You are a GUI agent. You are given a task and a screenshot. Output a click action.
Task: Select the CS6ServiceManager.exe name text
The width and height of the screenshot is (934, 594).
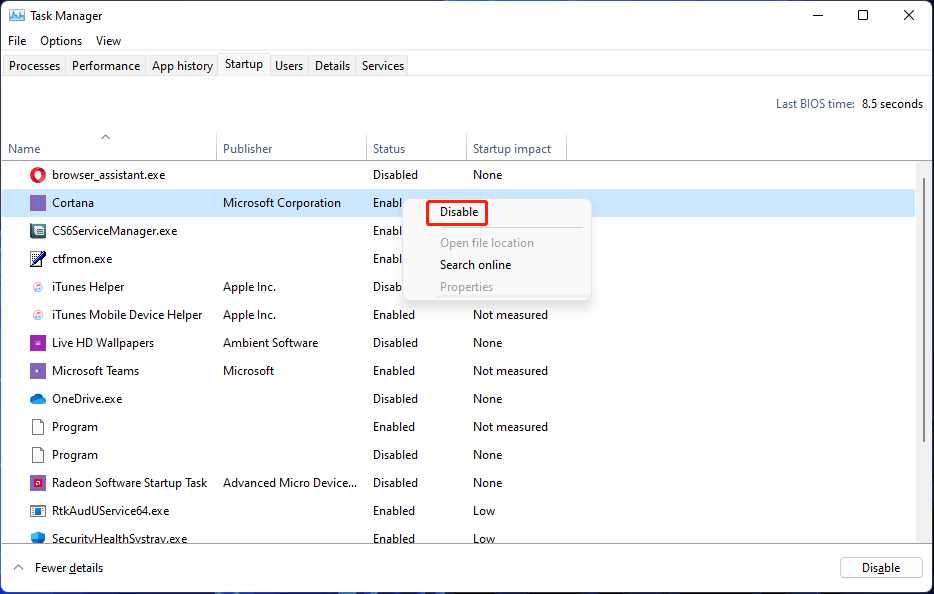[x=114, y=231]
